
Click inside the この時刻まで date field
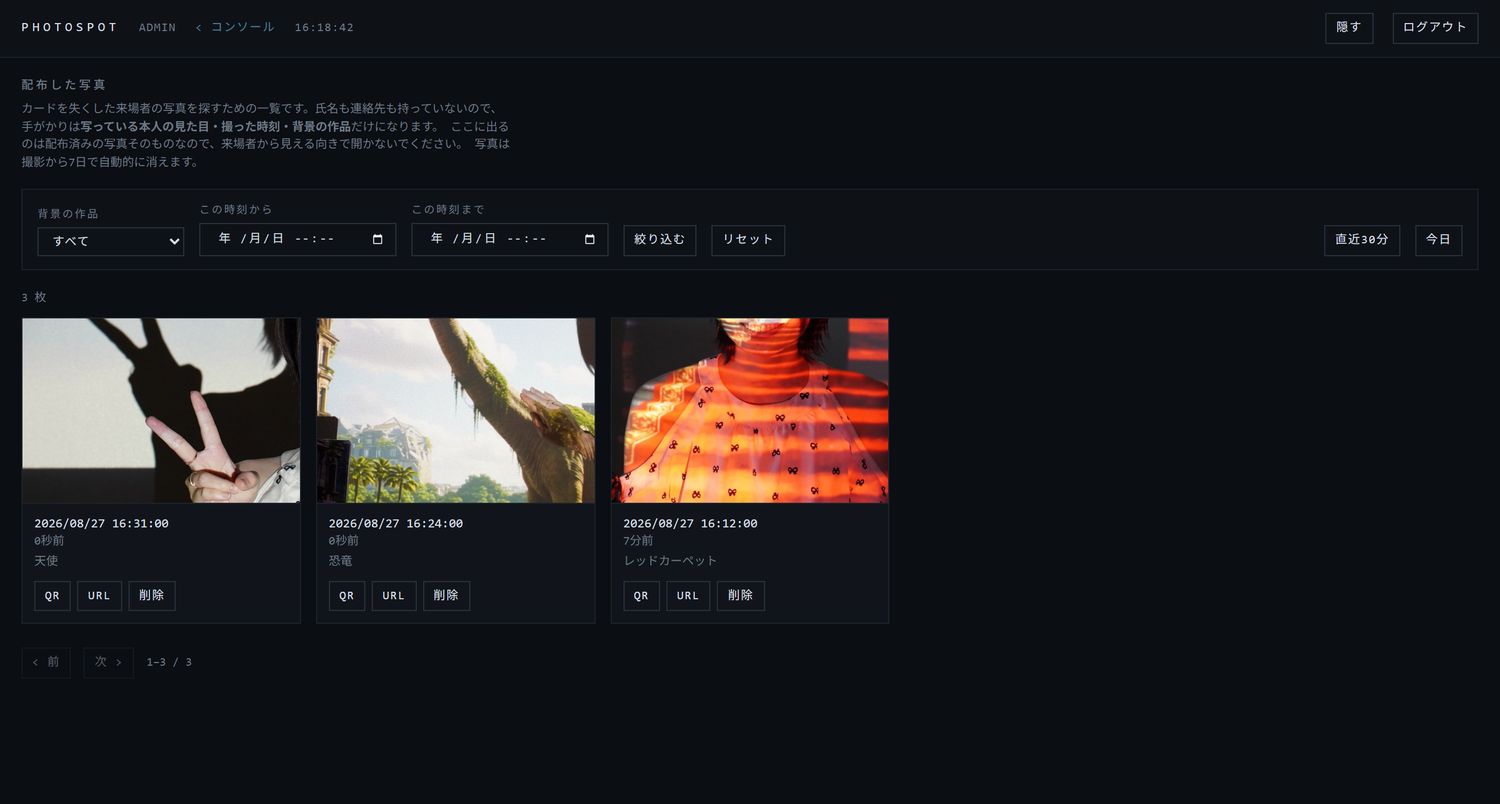click(510, 239)
